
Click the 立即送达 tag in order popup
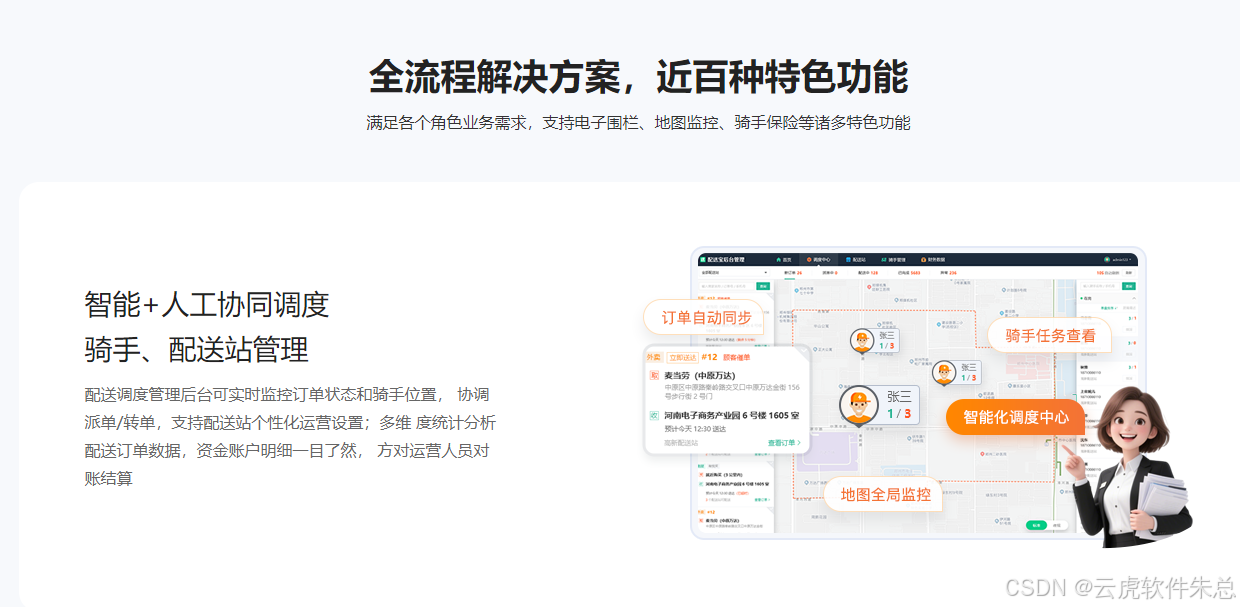pos(682,357)
